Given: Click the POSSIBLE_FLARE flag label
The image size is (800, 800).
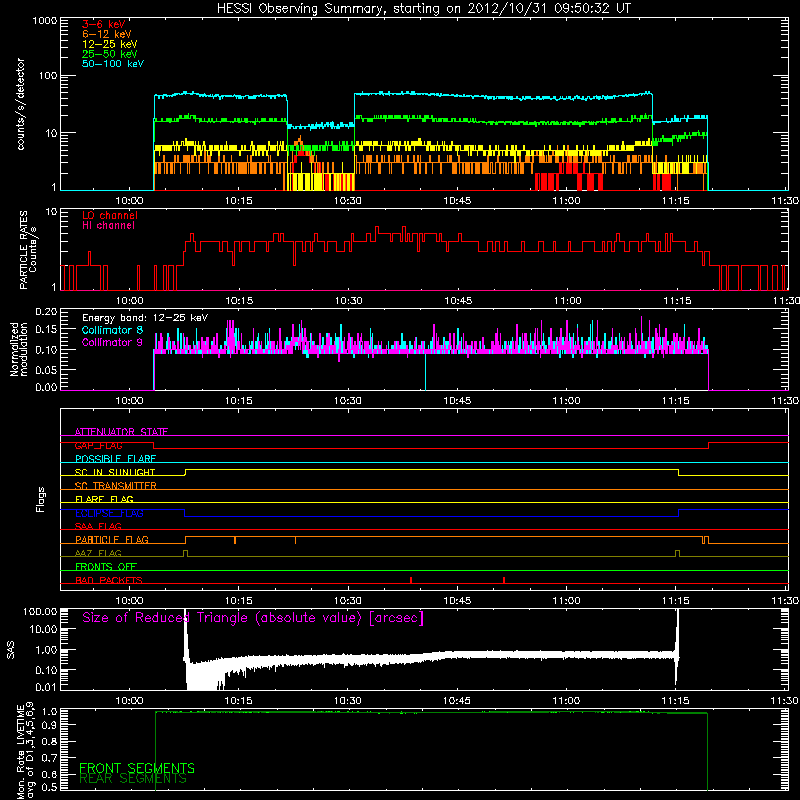Looking at the screenshot, I should [x=115, y=459].
